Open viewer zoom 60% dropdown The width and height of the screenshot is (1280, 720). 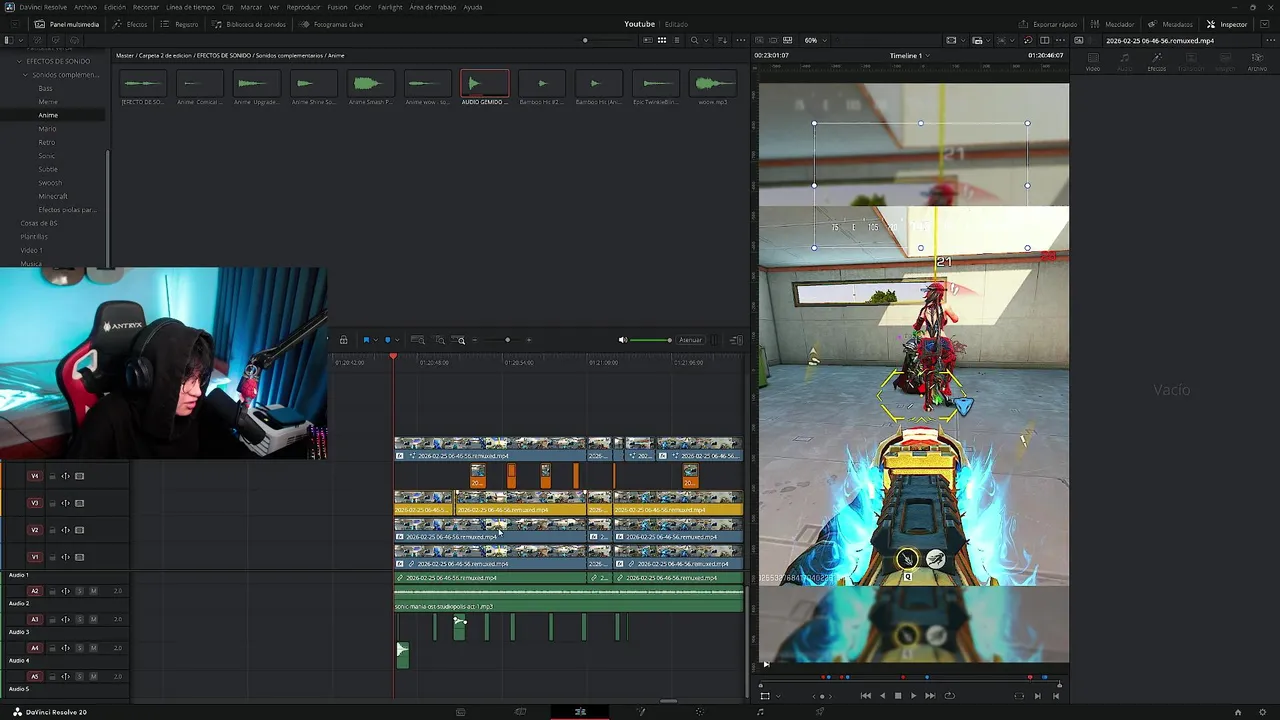[815, 40]
